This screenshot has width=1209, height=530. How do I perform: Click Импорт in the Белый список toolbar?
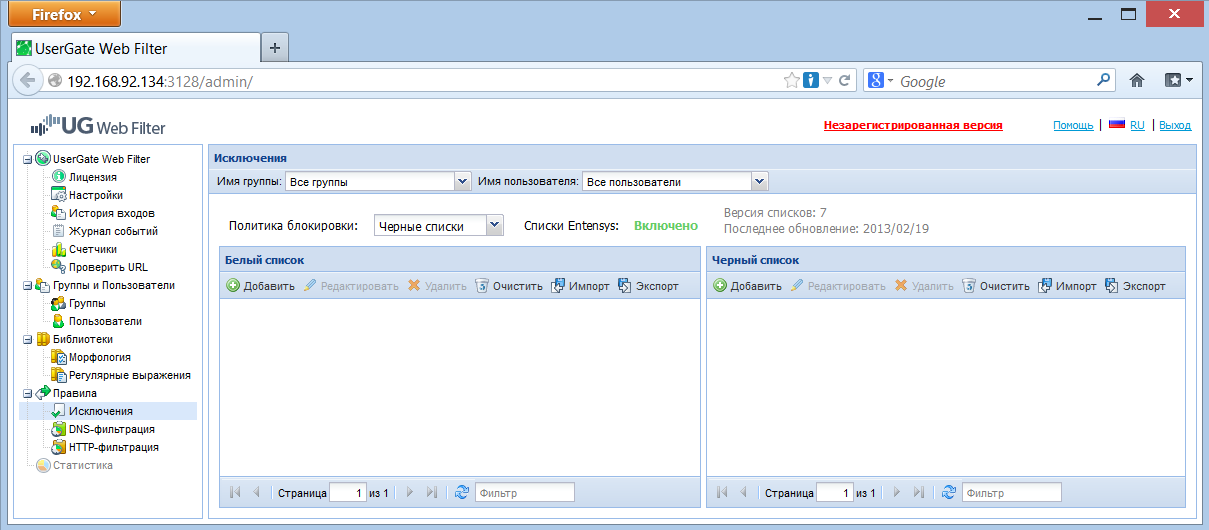tap(580, 286)
